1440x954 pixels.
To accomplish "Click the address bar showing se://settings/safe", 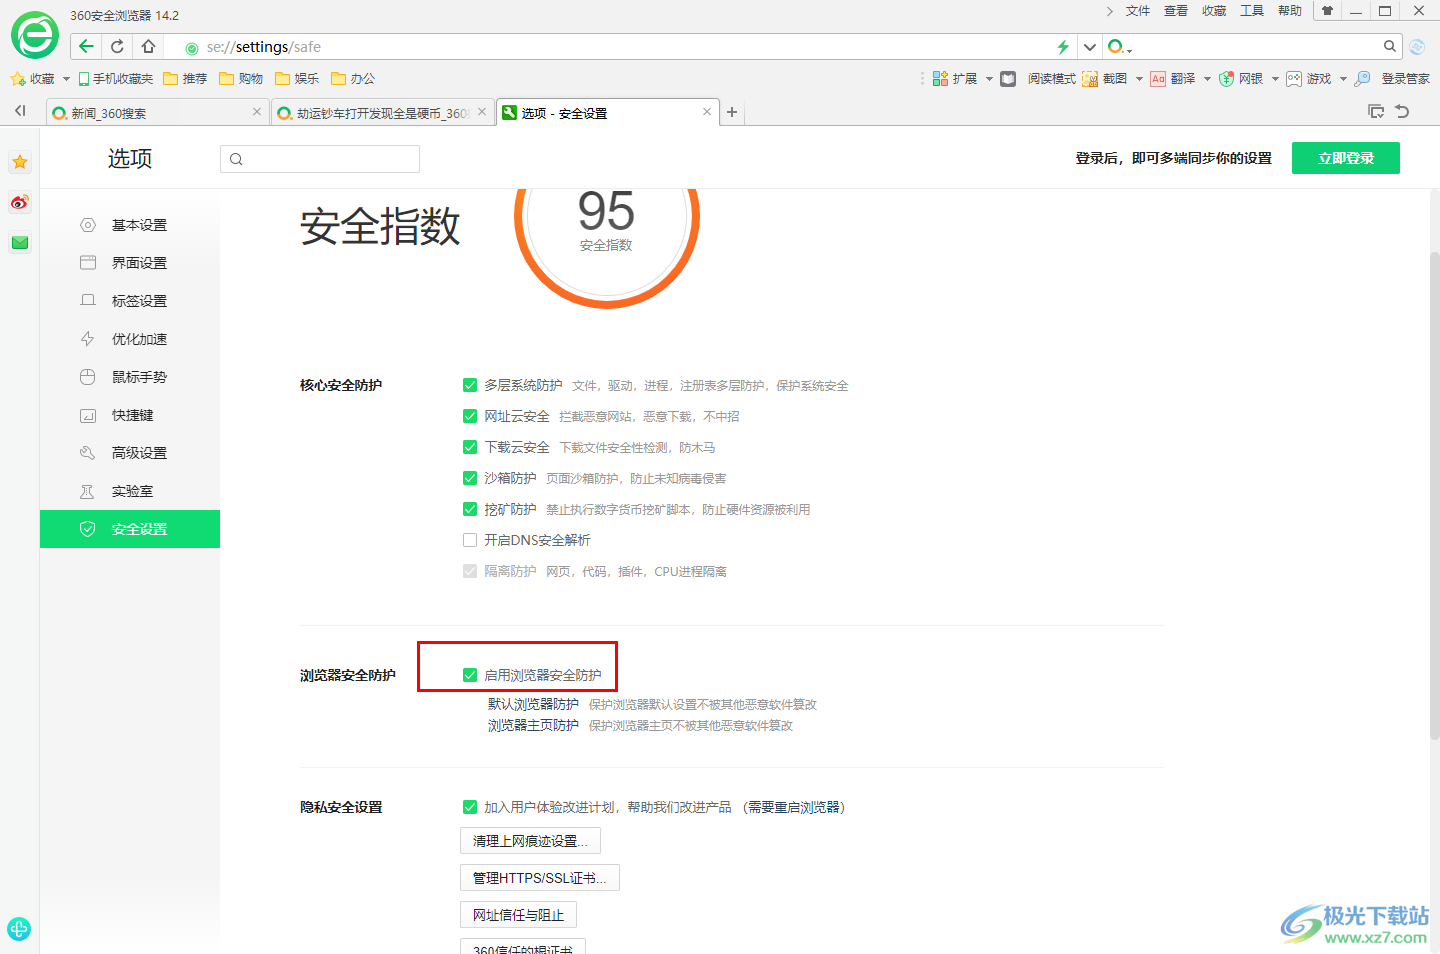I will (x=620, y=47).
